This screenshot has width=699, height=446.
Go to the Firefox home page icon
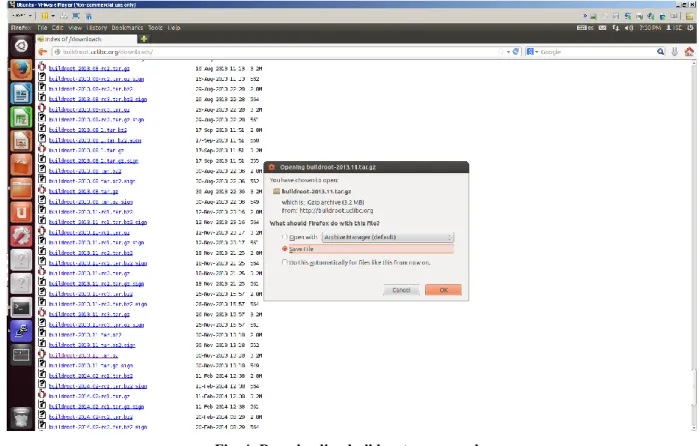689,52
